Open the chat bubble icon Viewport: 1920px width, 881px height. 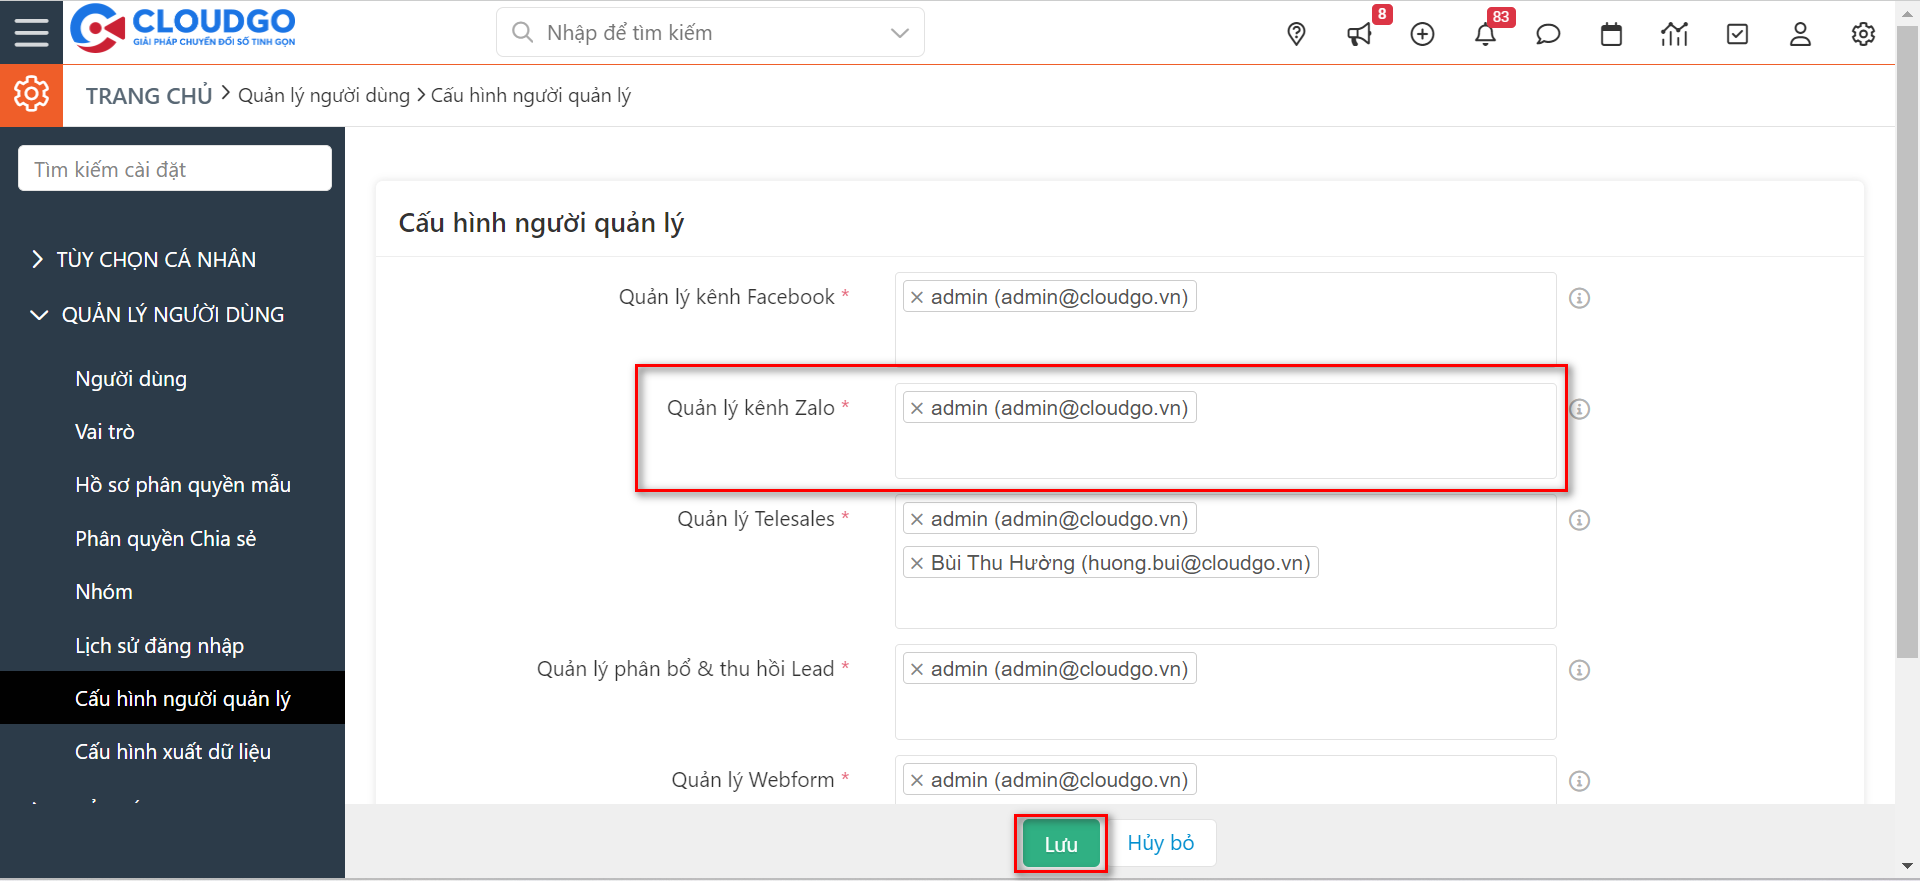coord(1548,35)
